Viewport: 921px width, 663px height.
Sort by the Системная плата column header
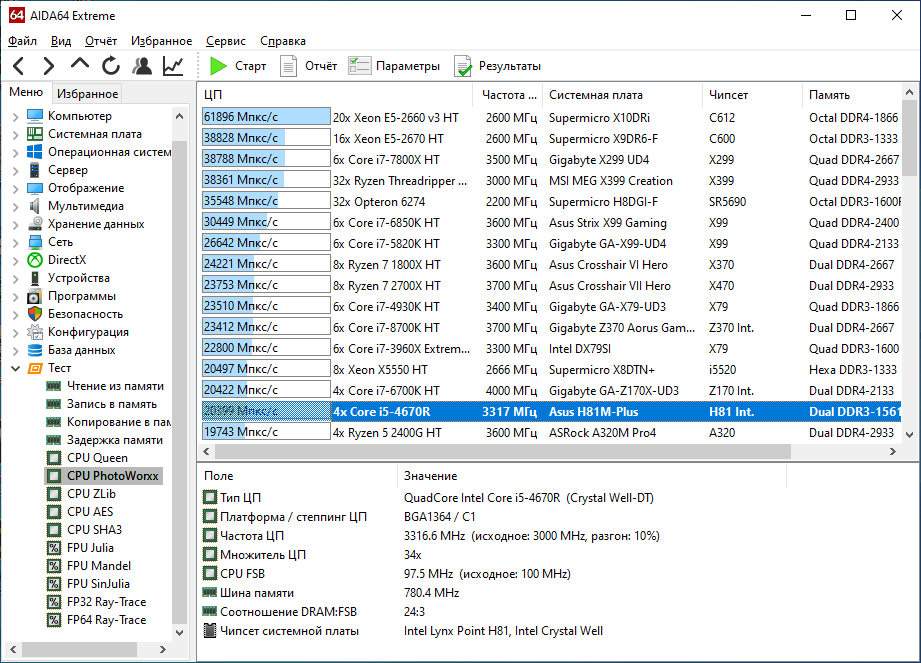coord(622,95)
